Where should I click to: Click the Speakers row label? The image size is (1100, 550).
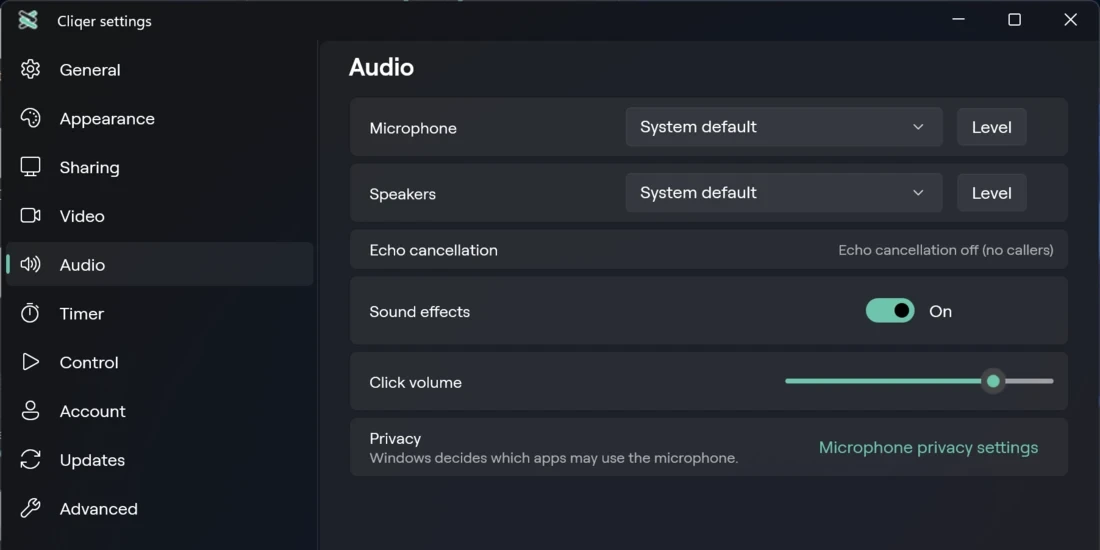(402, 194)
